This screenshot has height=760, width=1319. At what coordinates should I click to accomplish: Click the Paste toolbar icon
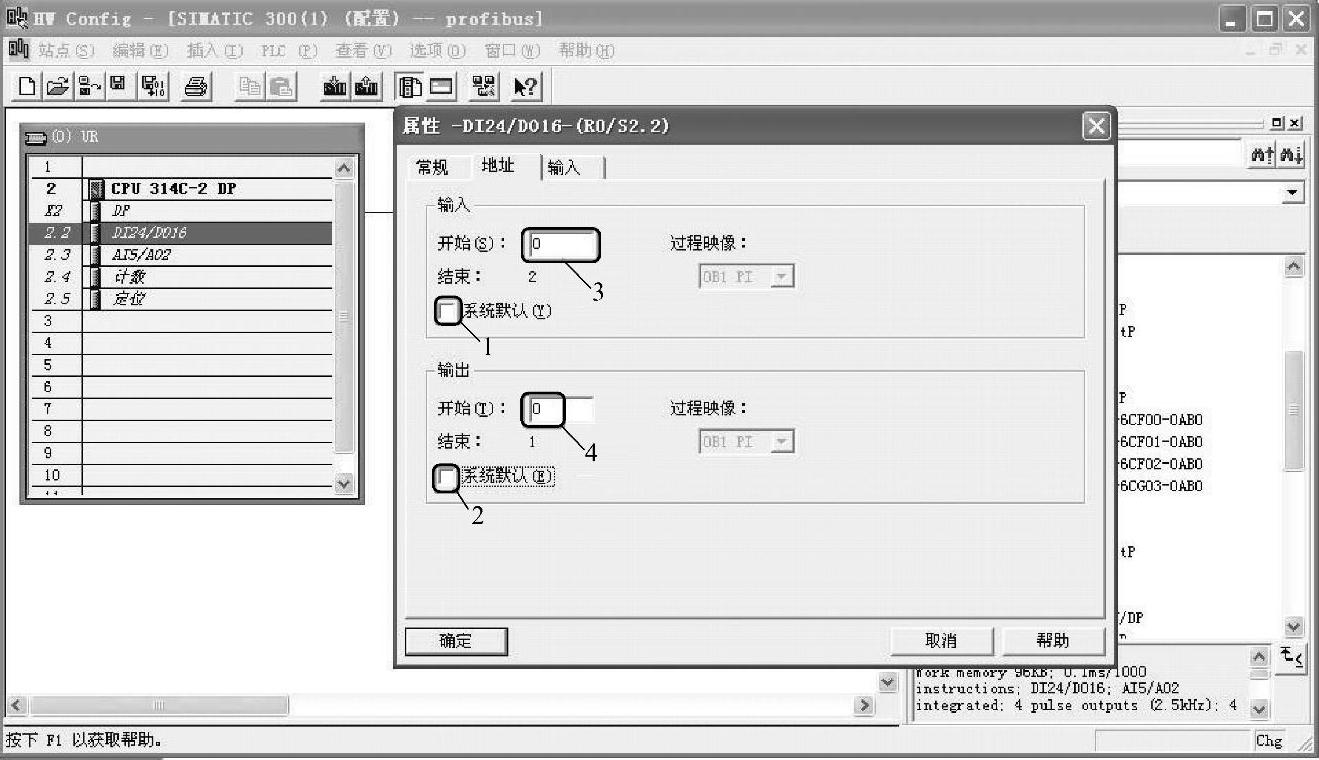[281, 88]
